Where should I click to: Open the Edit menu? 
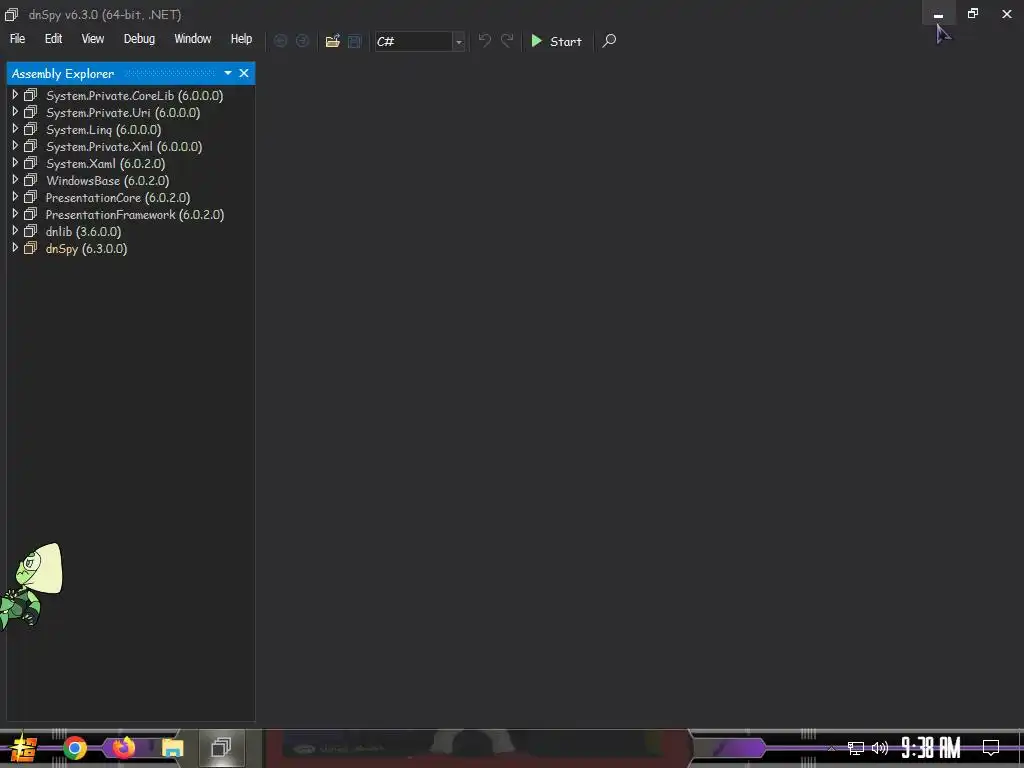point(54,39)
